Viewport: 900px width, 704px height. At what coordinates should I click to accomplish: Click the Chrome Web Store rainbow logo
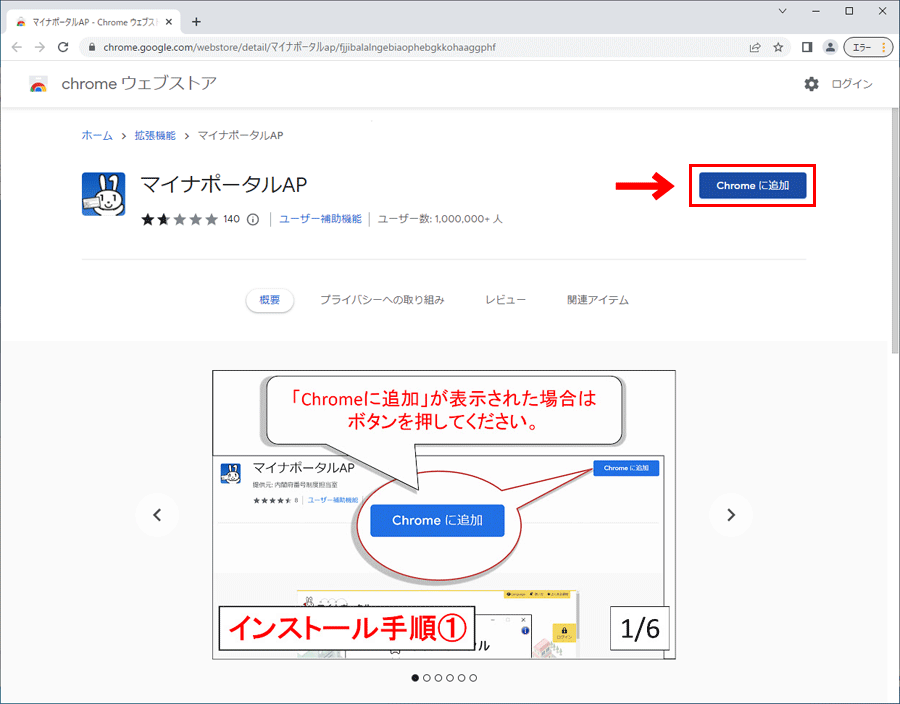[x=38, y=84]
